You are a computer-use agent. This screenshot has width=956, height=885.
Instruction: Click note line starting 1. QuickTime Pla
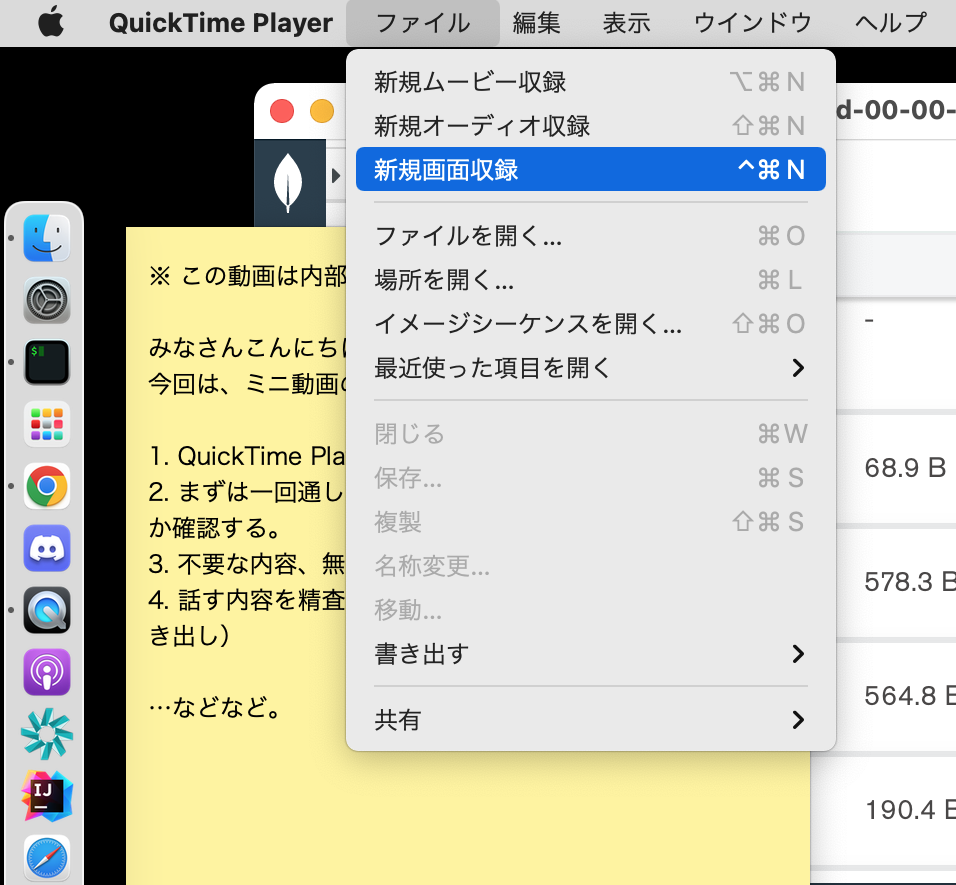(247, 456)
